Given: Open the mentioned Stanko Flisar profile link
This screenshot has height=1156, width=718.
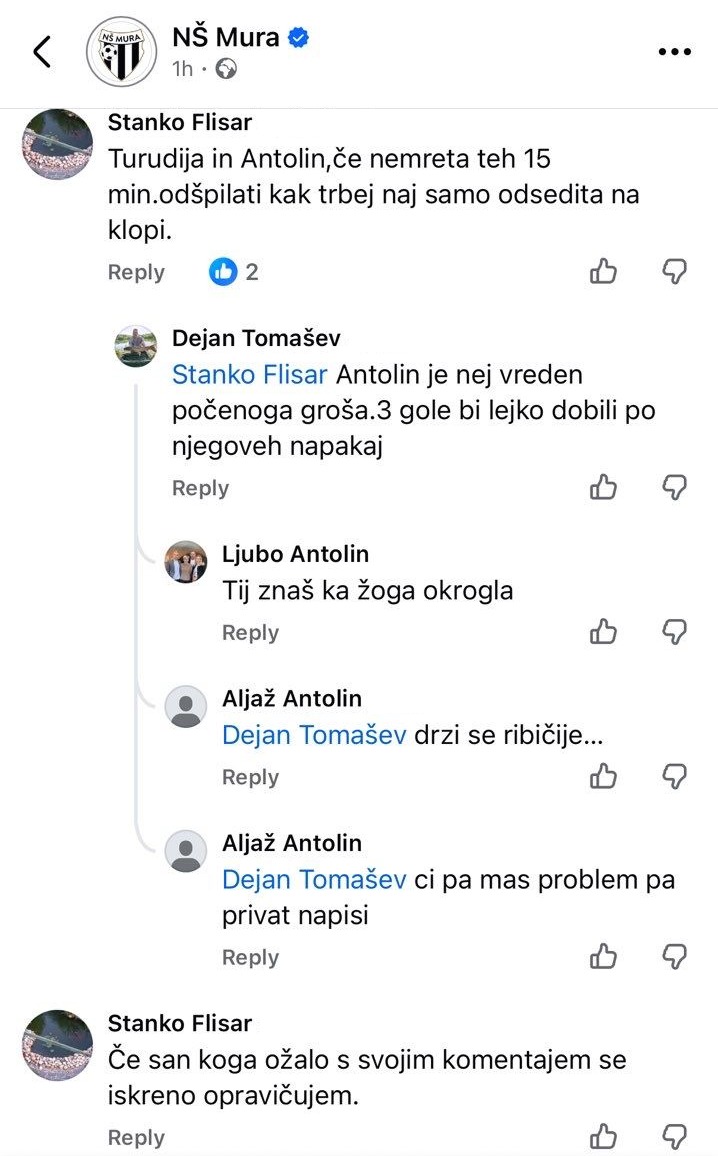Looking at the screenshot, I should (x=249, y=375).
